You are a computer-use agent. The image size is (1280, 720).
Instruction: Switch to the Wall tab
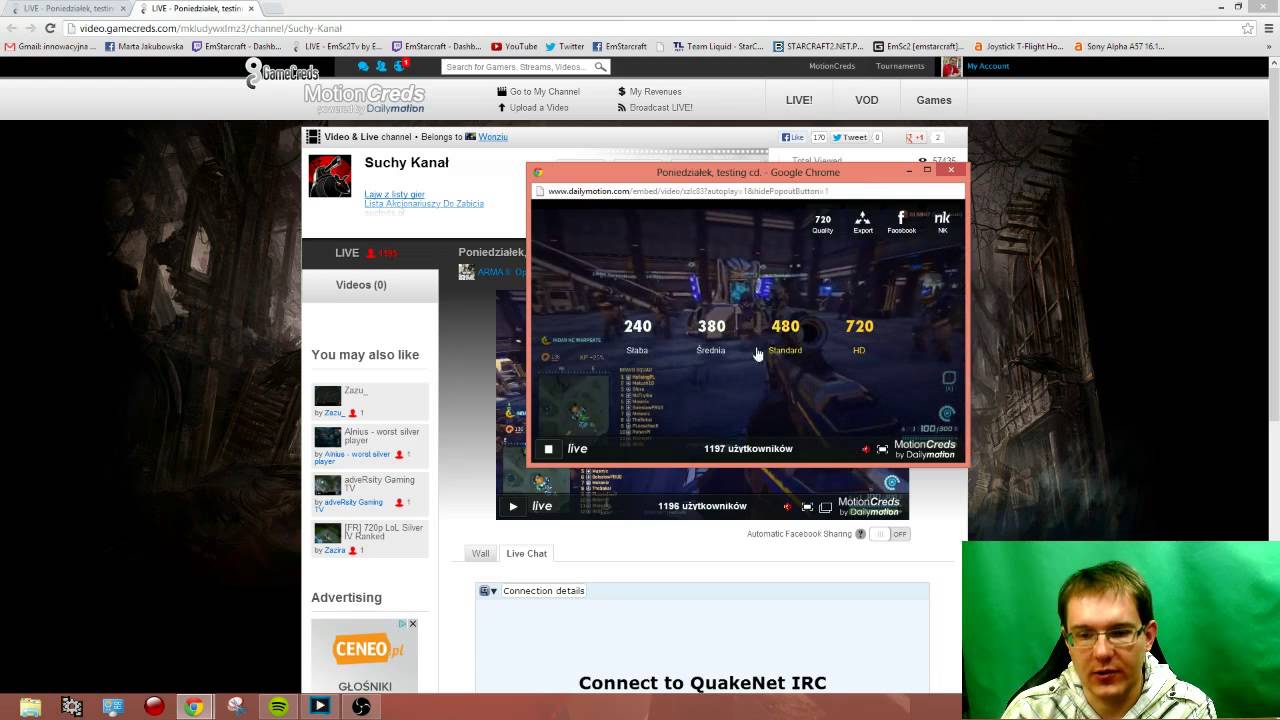tap(481, 553)
